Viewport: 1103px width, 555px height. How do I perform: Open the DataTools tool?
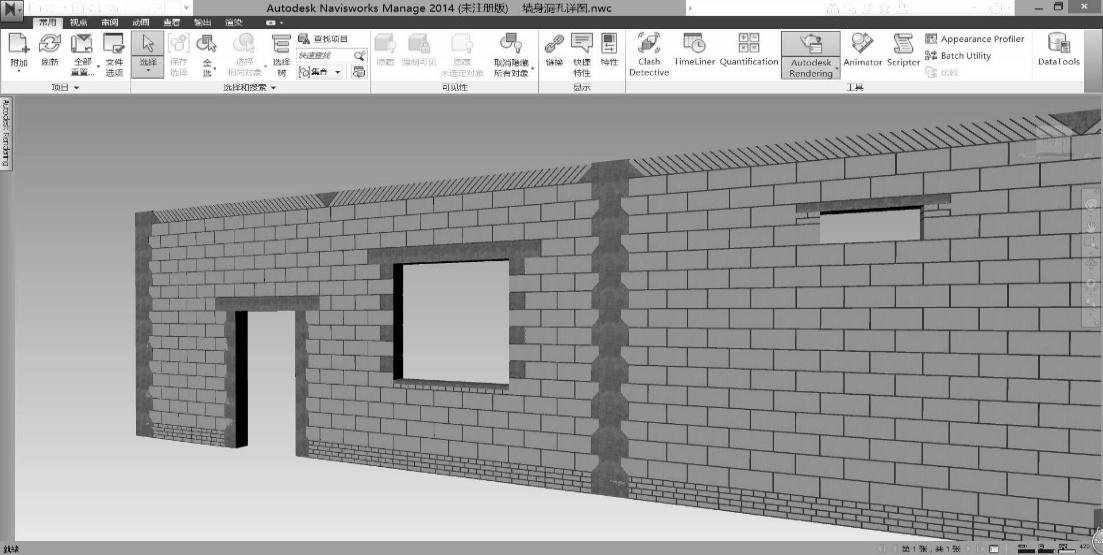click(x=1059, y=49)
